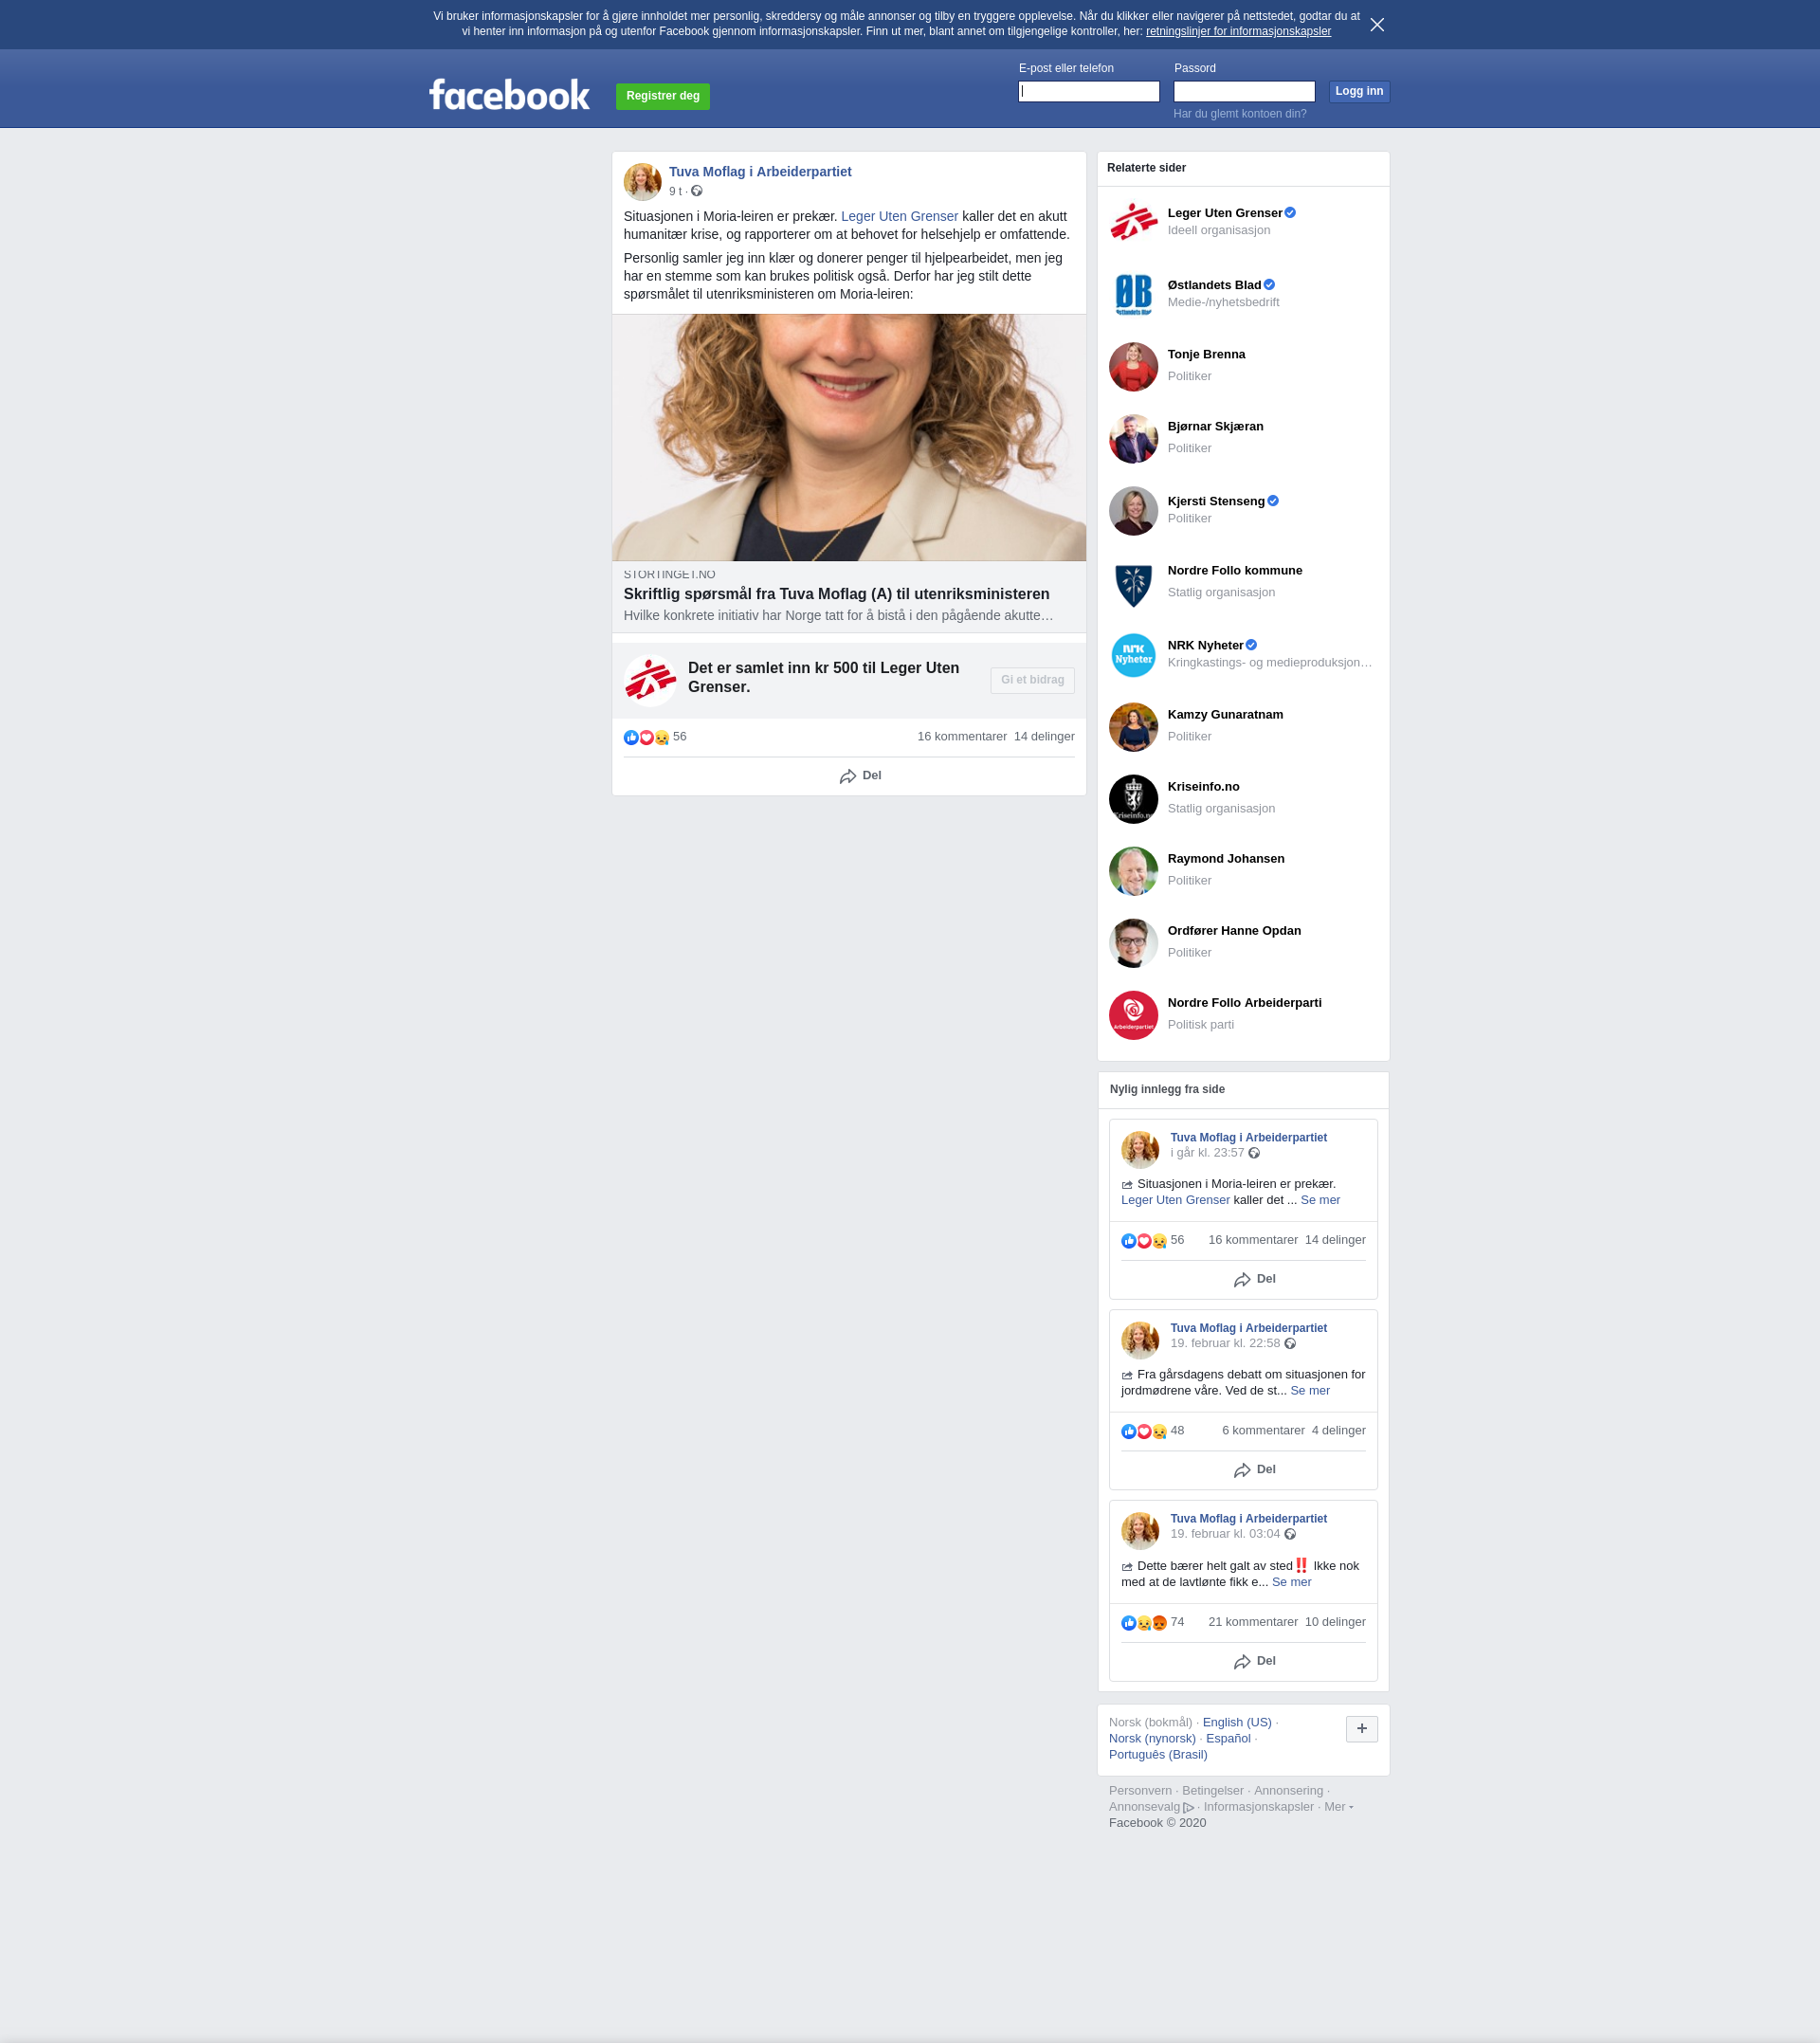Open '16 kommentarer' on the main post
The width and height of the screenshot is (1820, 2043).
click(961, 737)
